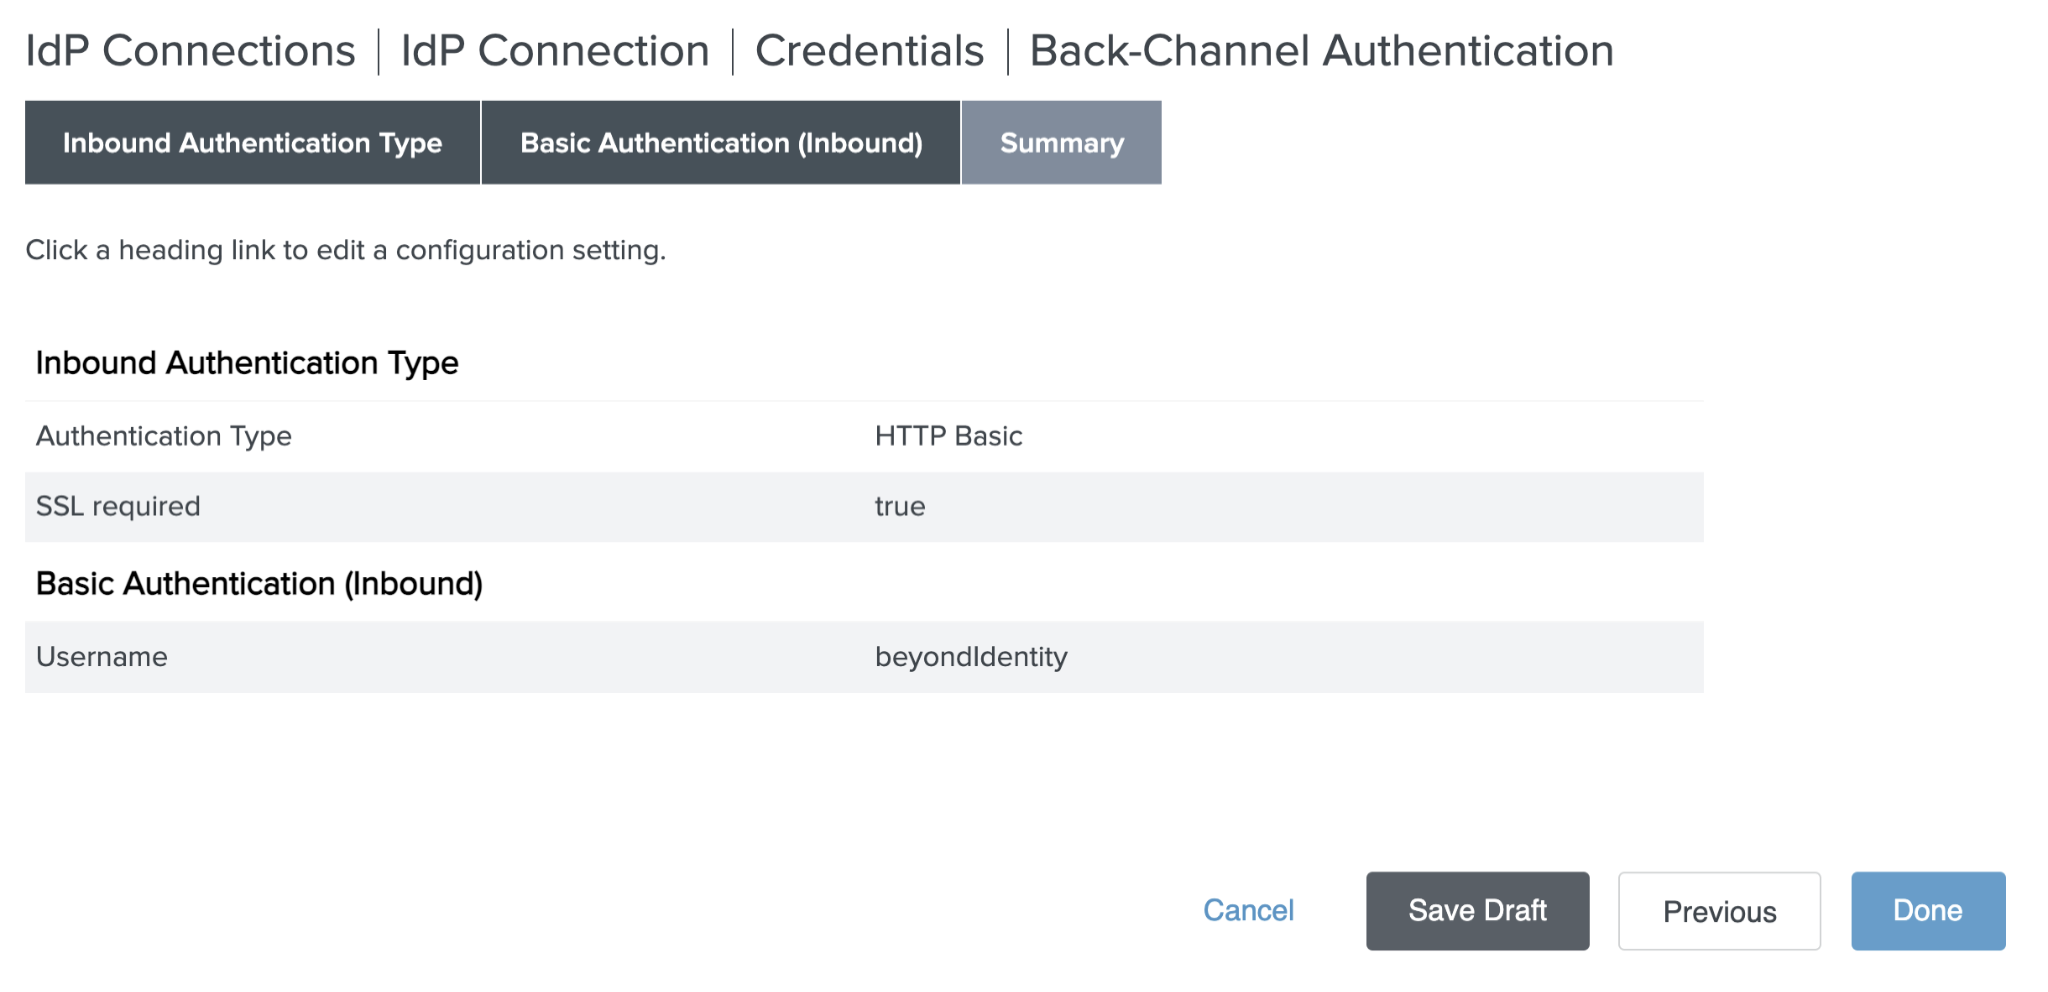Click the SSL required true value
This screenshot has height=992, width=2048.
900,507
